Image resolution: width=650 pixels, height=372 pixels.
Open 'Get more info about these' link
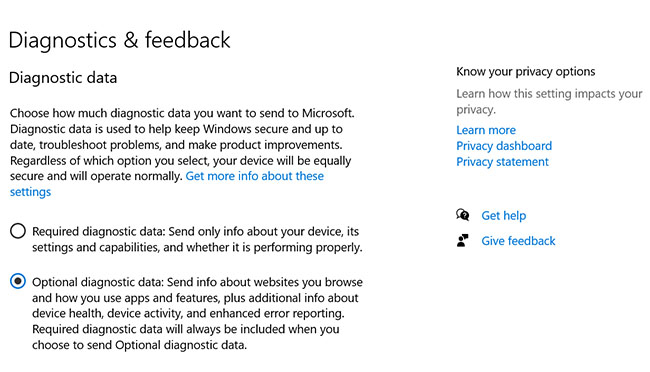coord(255,176)
